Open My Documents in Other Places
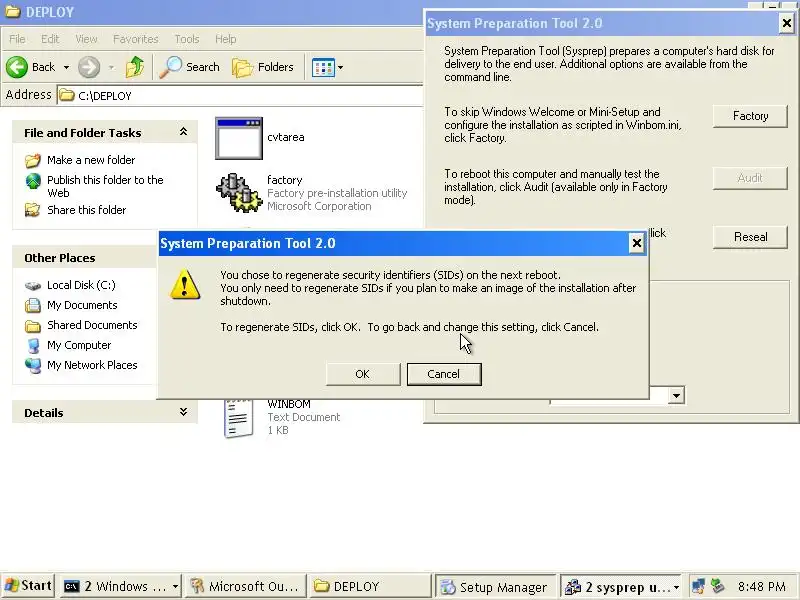The height and width of the screenshot is (600, 800). click(82, 305)
